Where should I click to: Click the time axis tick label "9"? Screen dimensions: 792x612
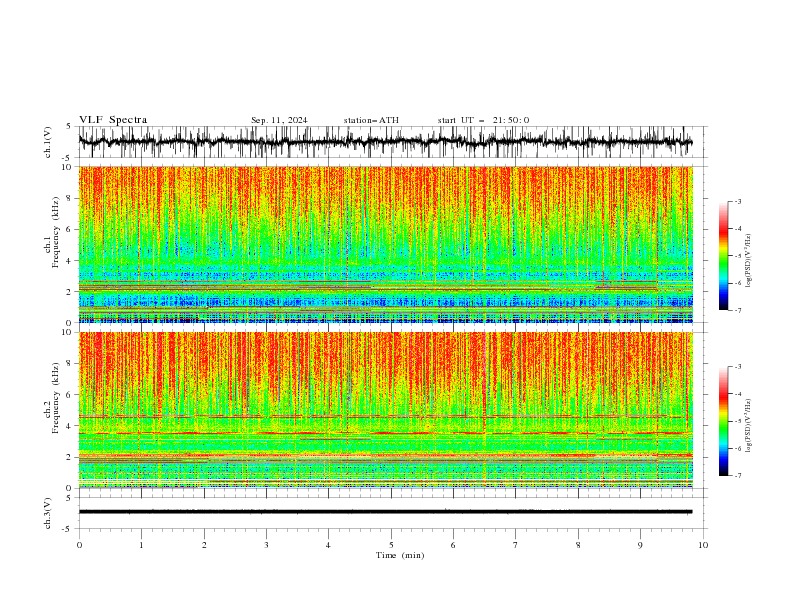(640, 545)
